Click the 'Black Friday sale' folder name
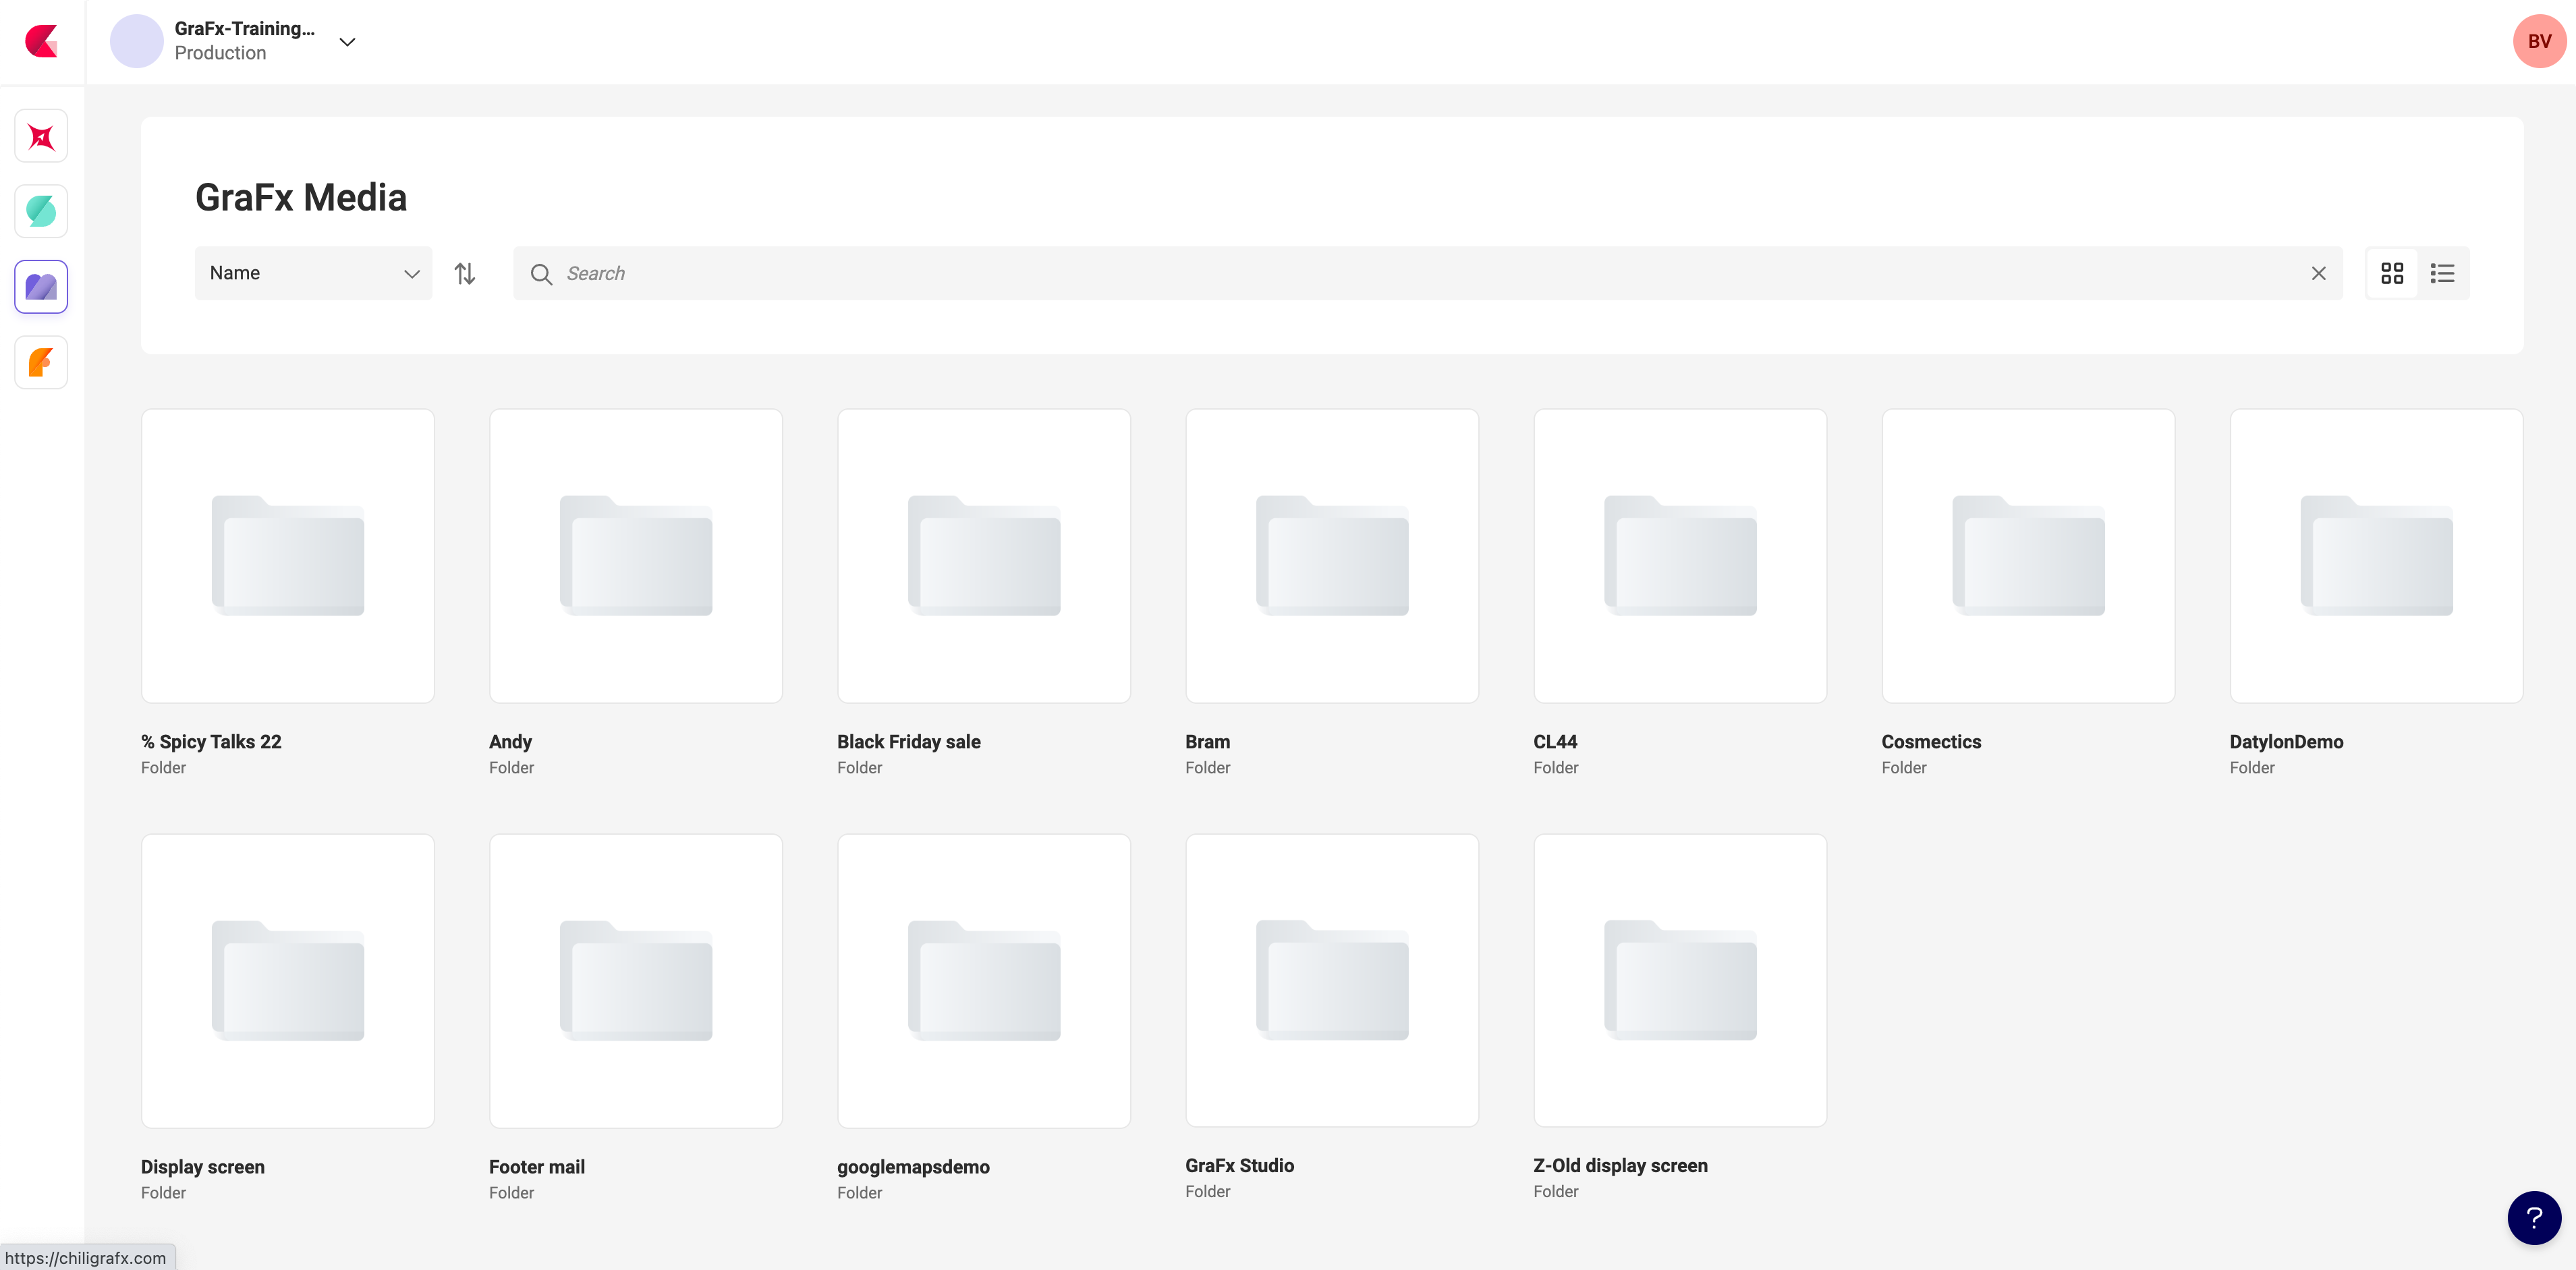2576x1270 pixels. (908, 742)
